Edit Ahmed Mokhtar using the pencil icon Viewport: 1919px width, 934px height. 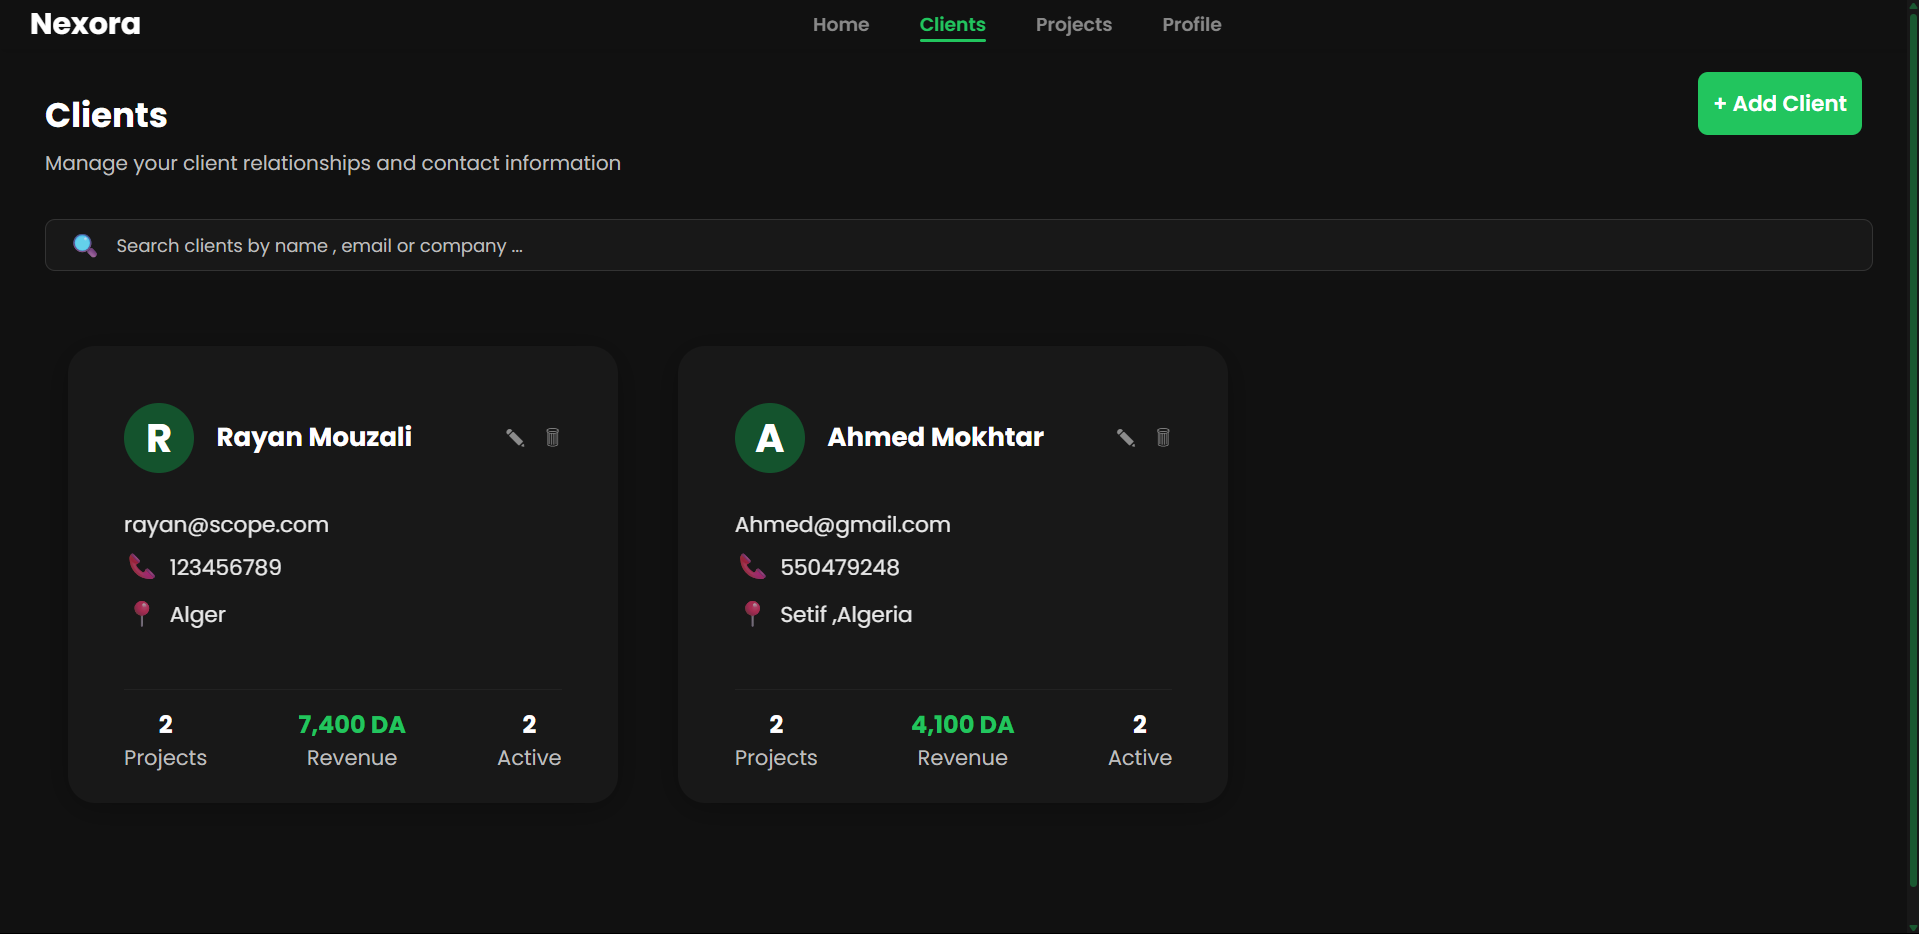1124,437
